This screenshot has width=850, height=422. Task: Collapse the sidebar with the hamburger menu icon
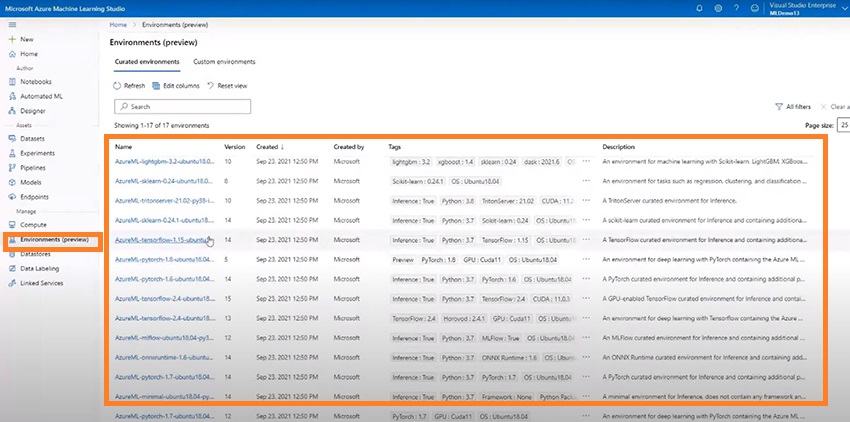pos(12,25)
